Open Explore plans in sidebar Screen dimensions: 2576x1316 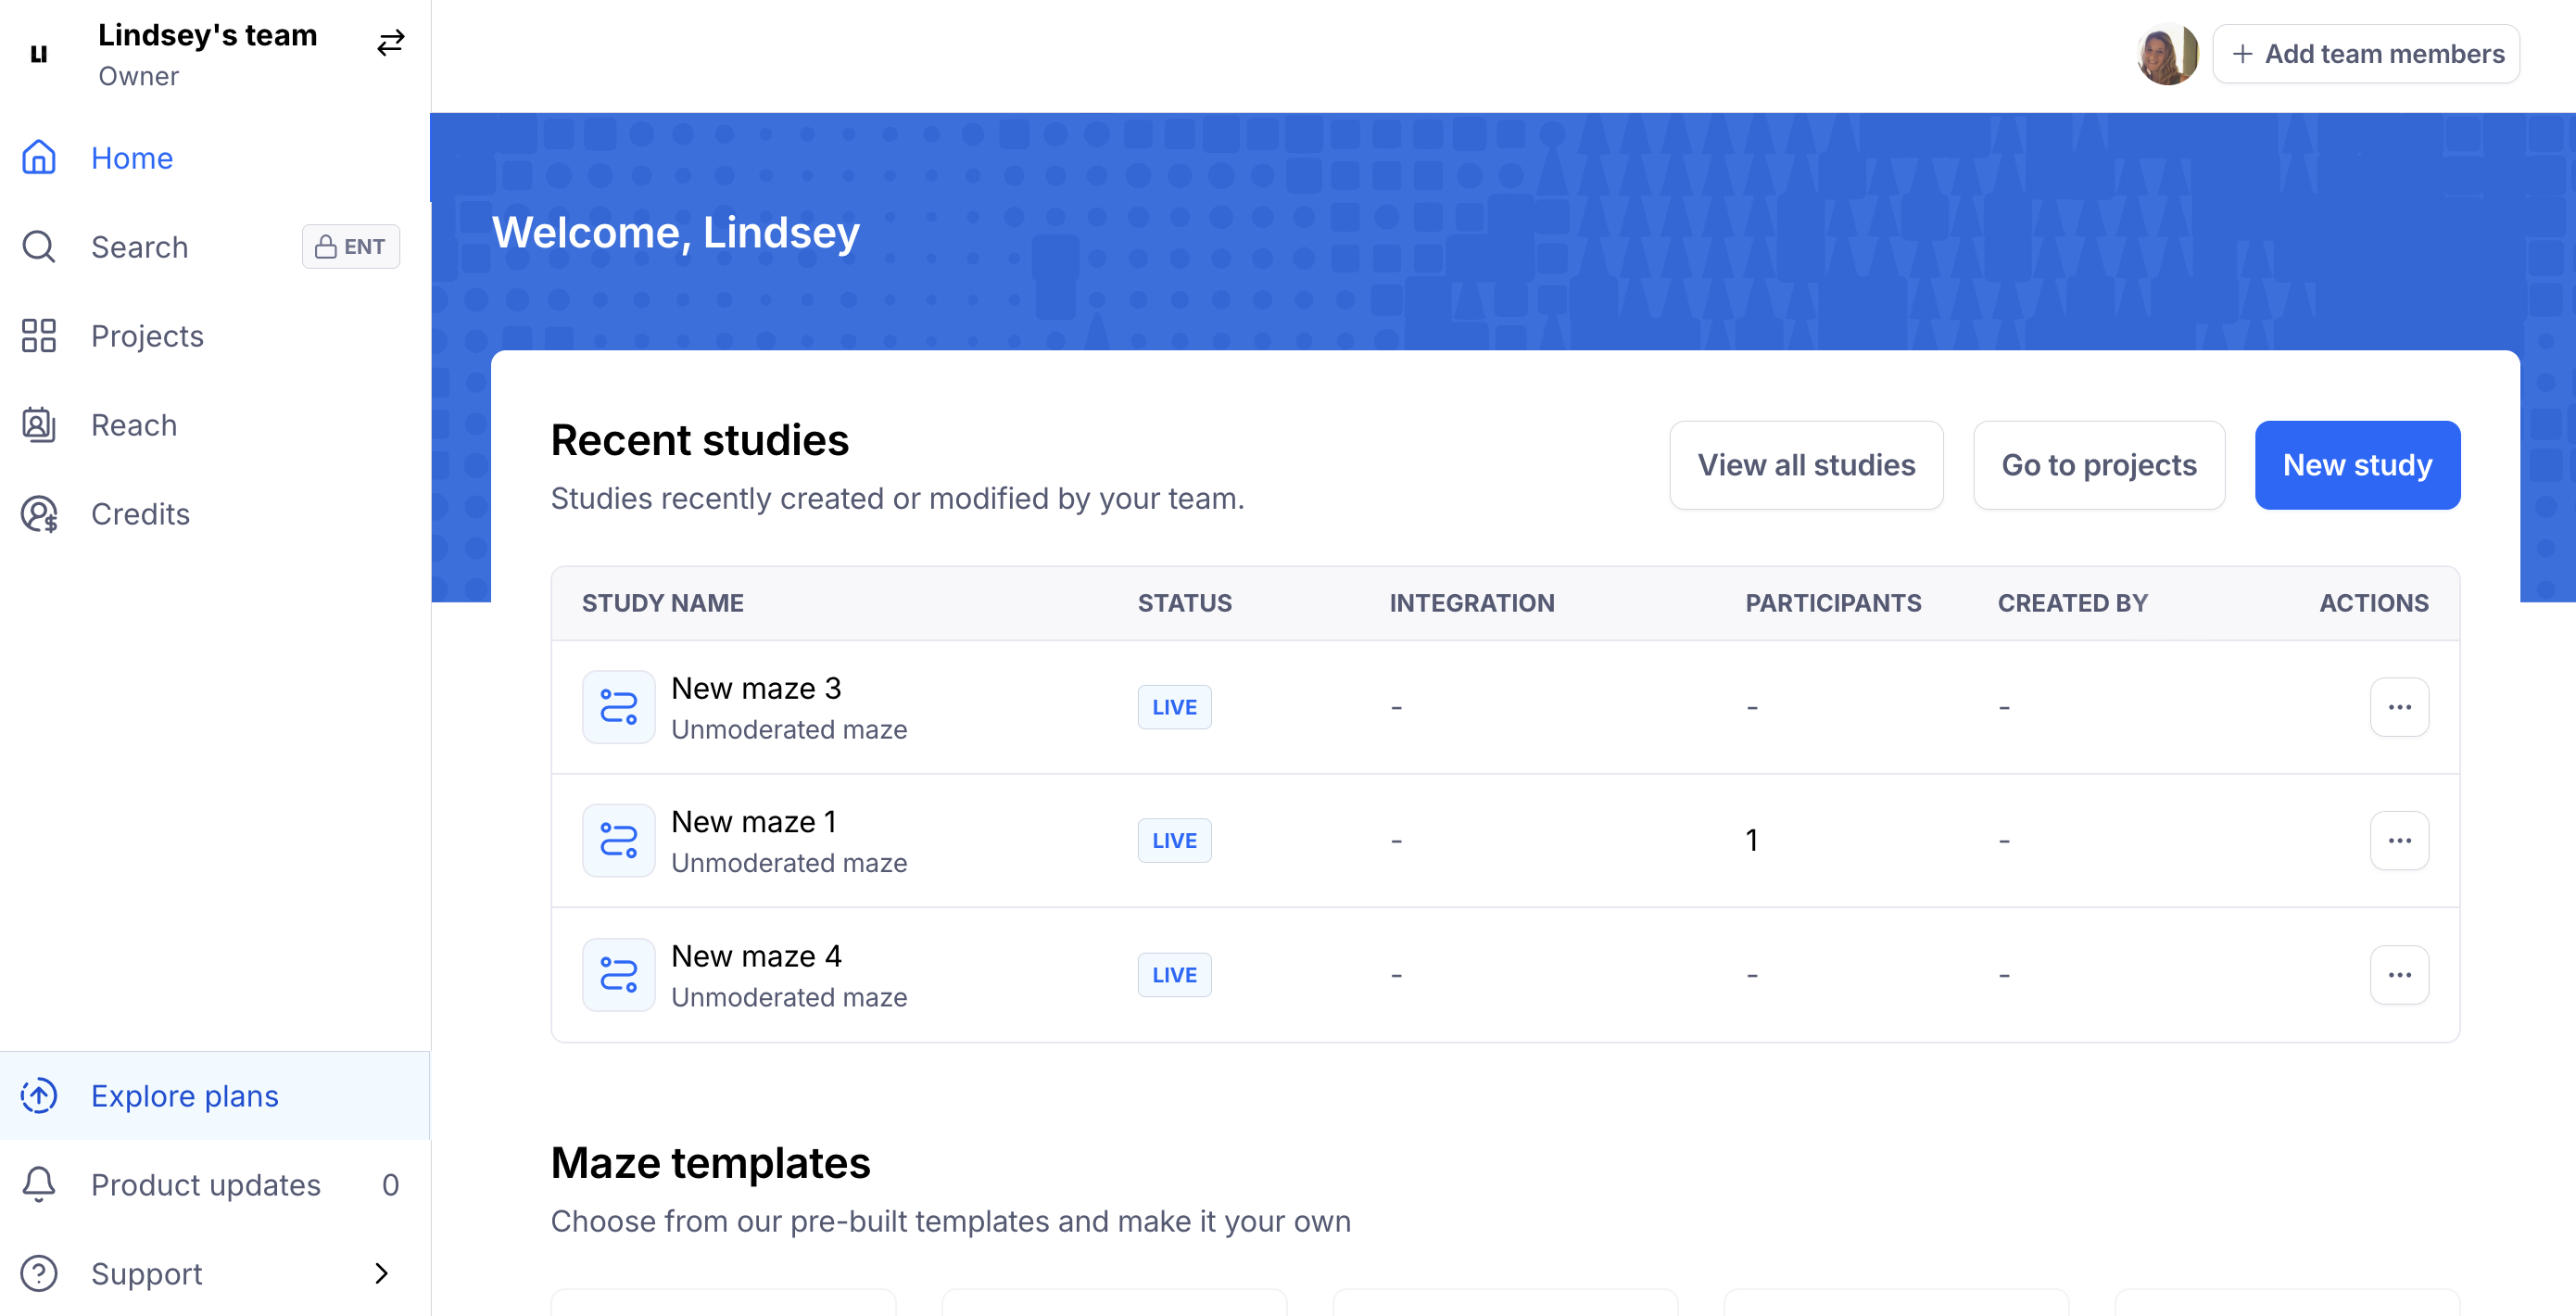(x=185, y=1096)
